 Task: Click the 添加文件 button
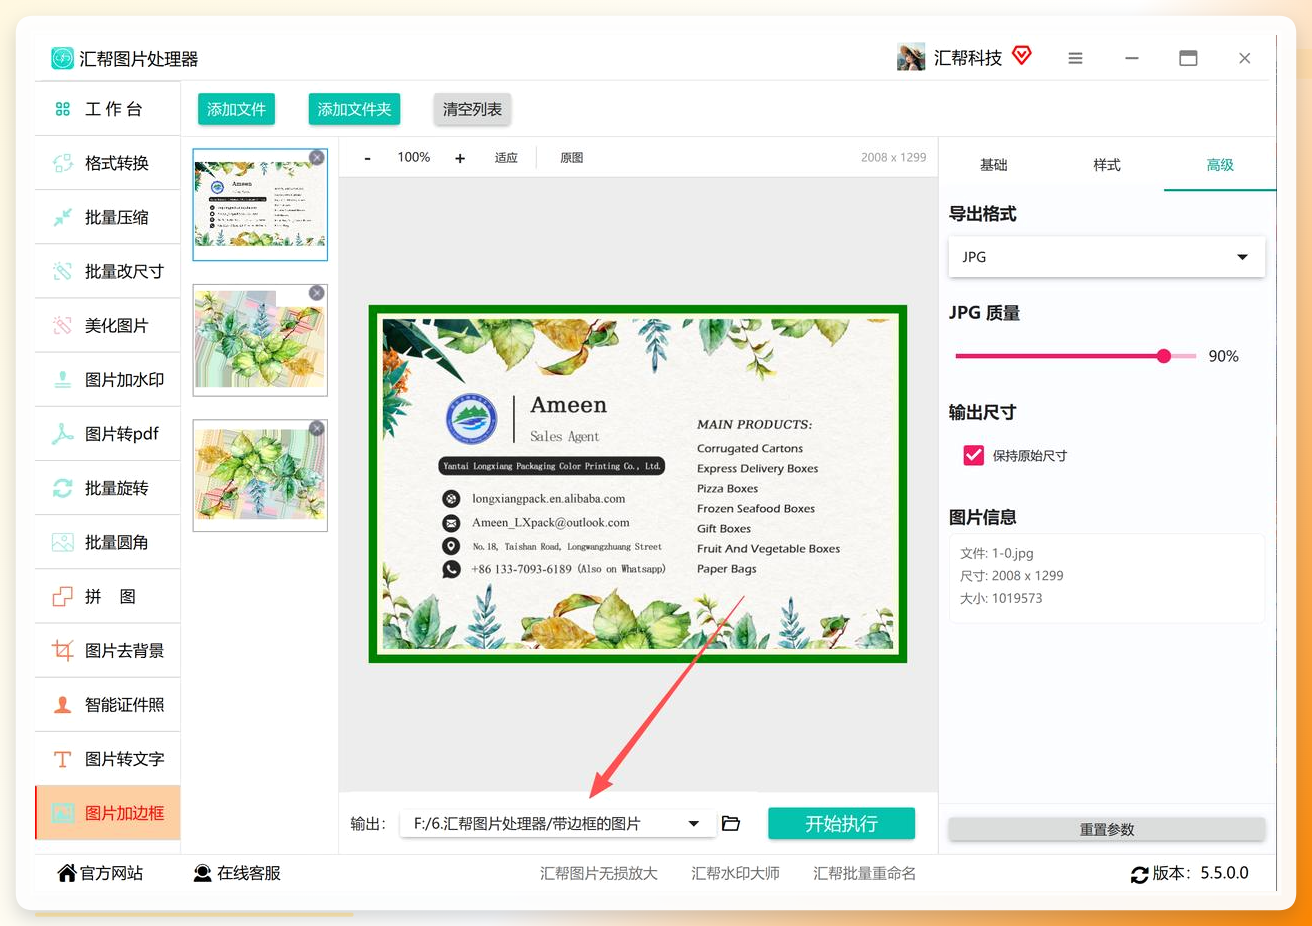236,109
